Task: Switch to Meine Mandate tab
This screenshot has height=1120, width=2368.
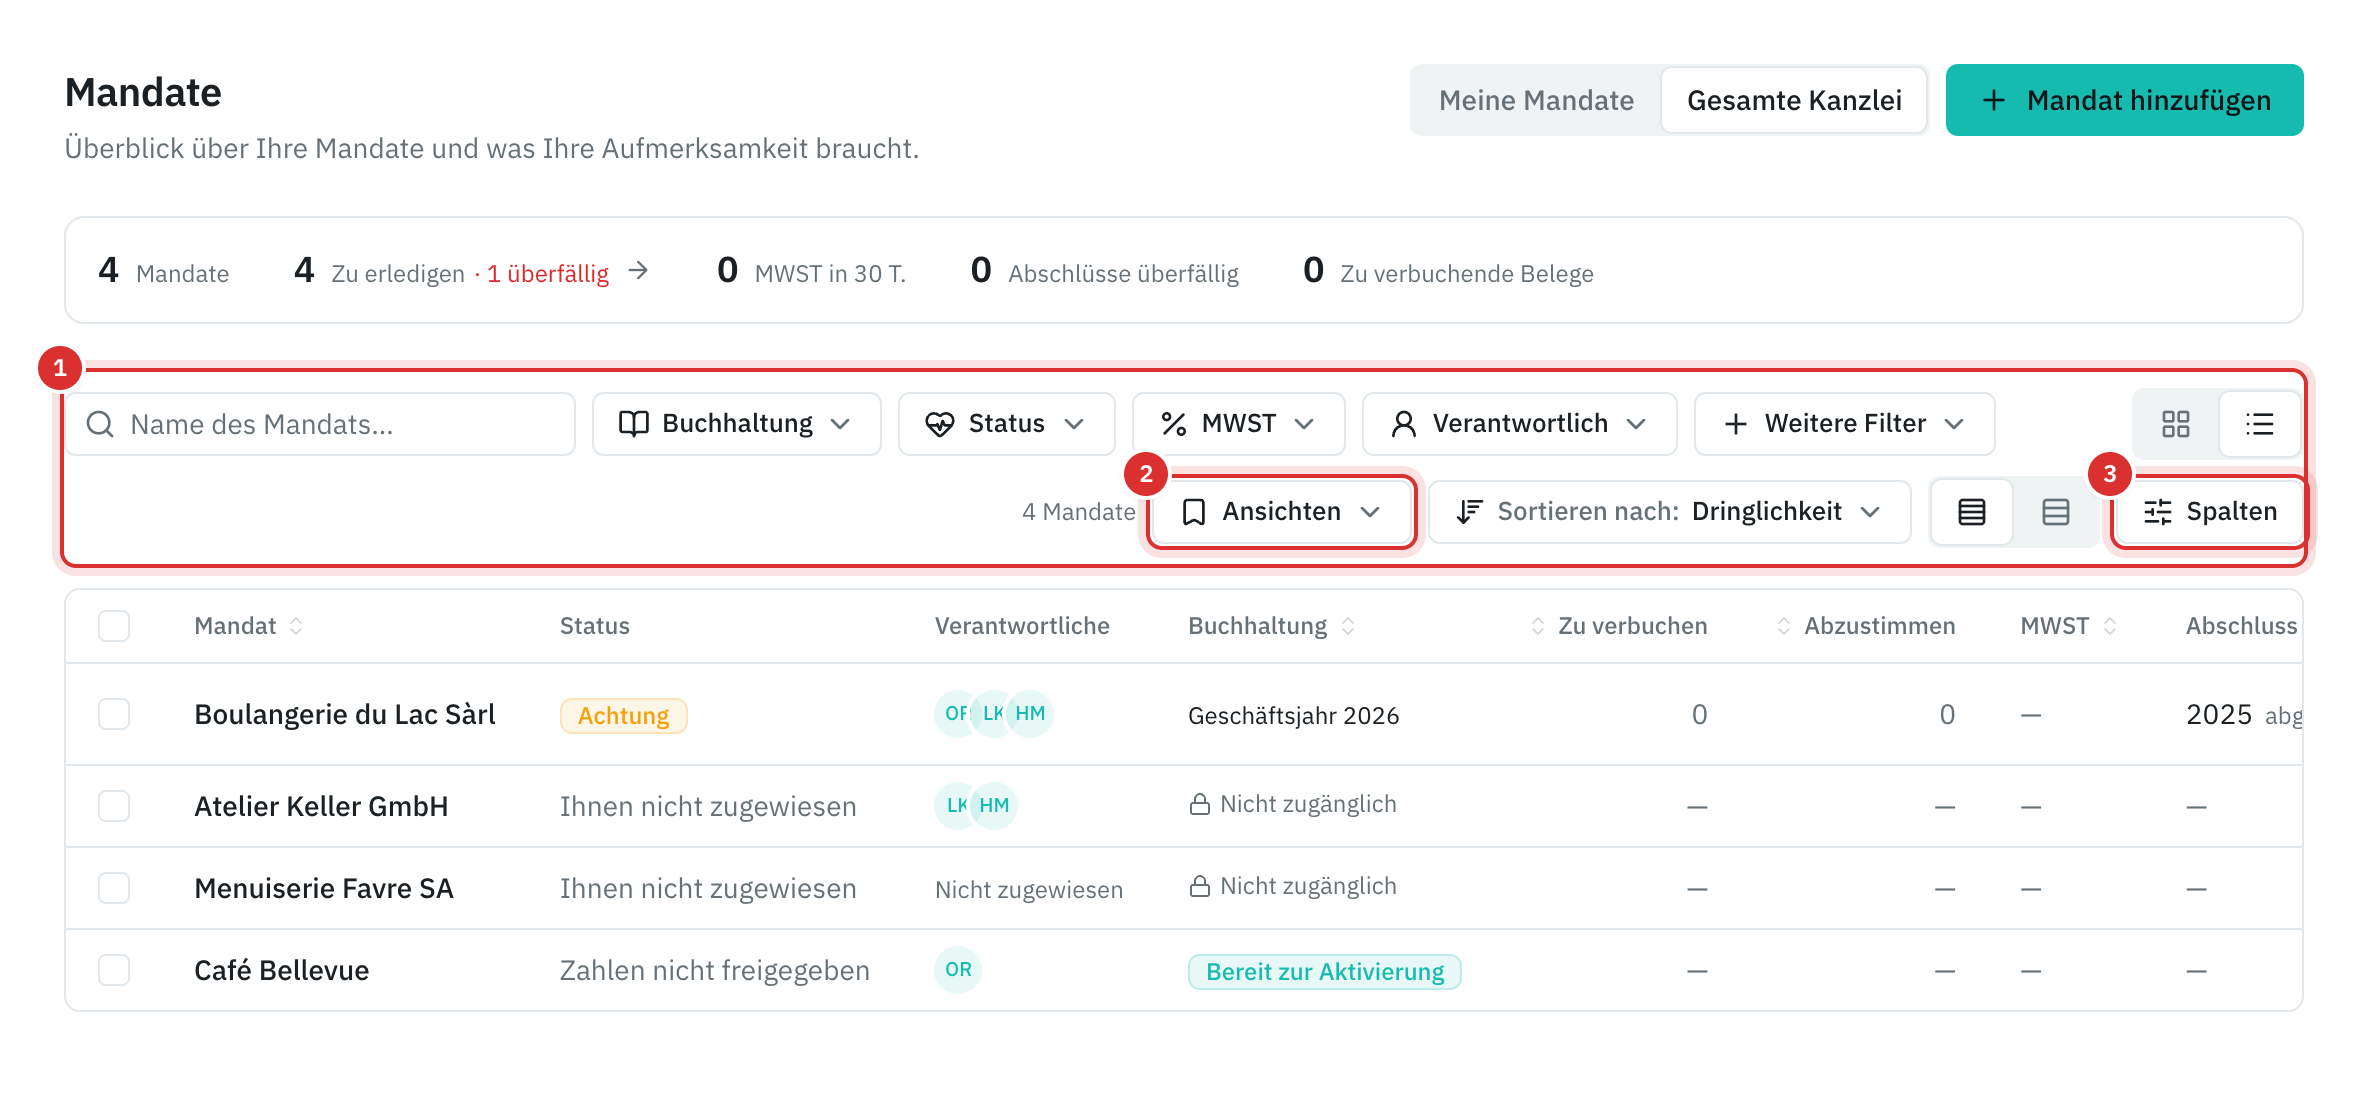Action: click(1536, 100)
